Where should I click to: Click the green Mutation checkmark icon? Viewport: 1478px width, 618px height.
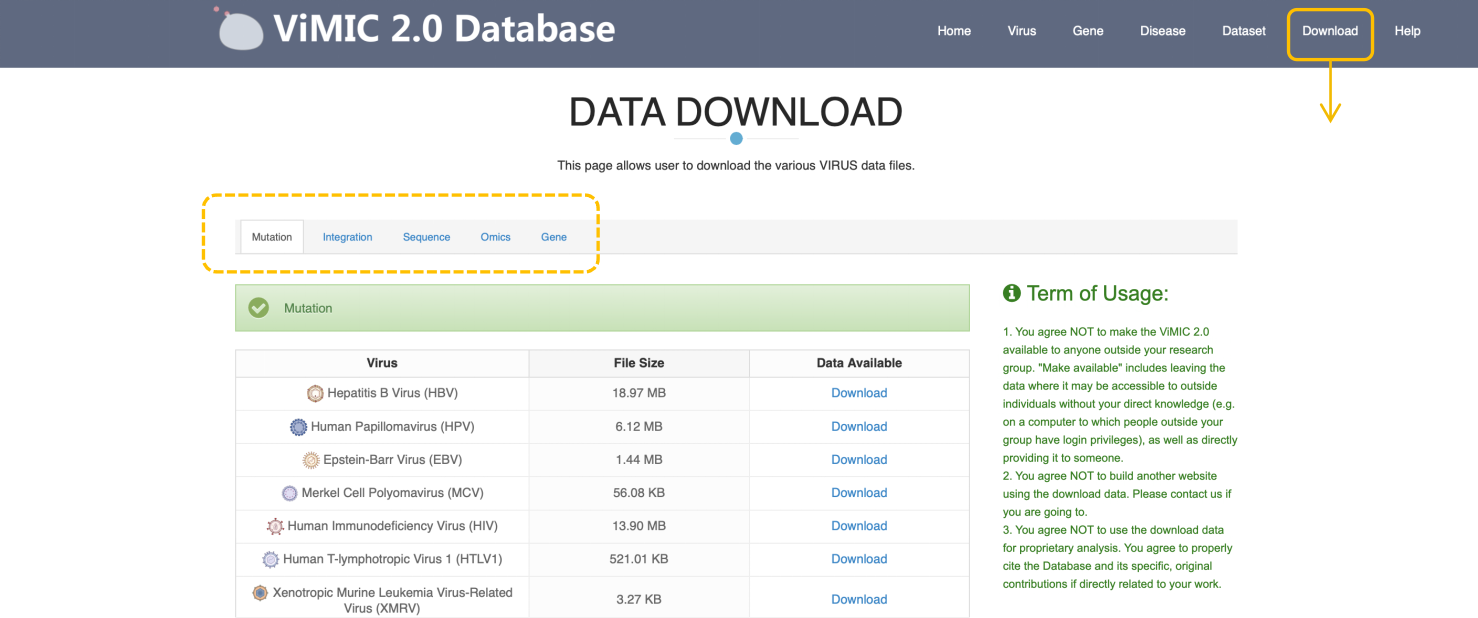[259, 308]
